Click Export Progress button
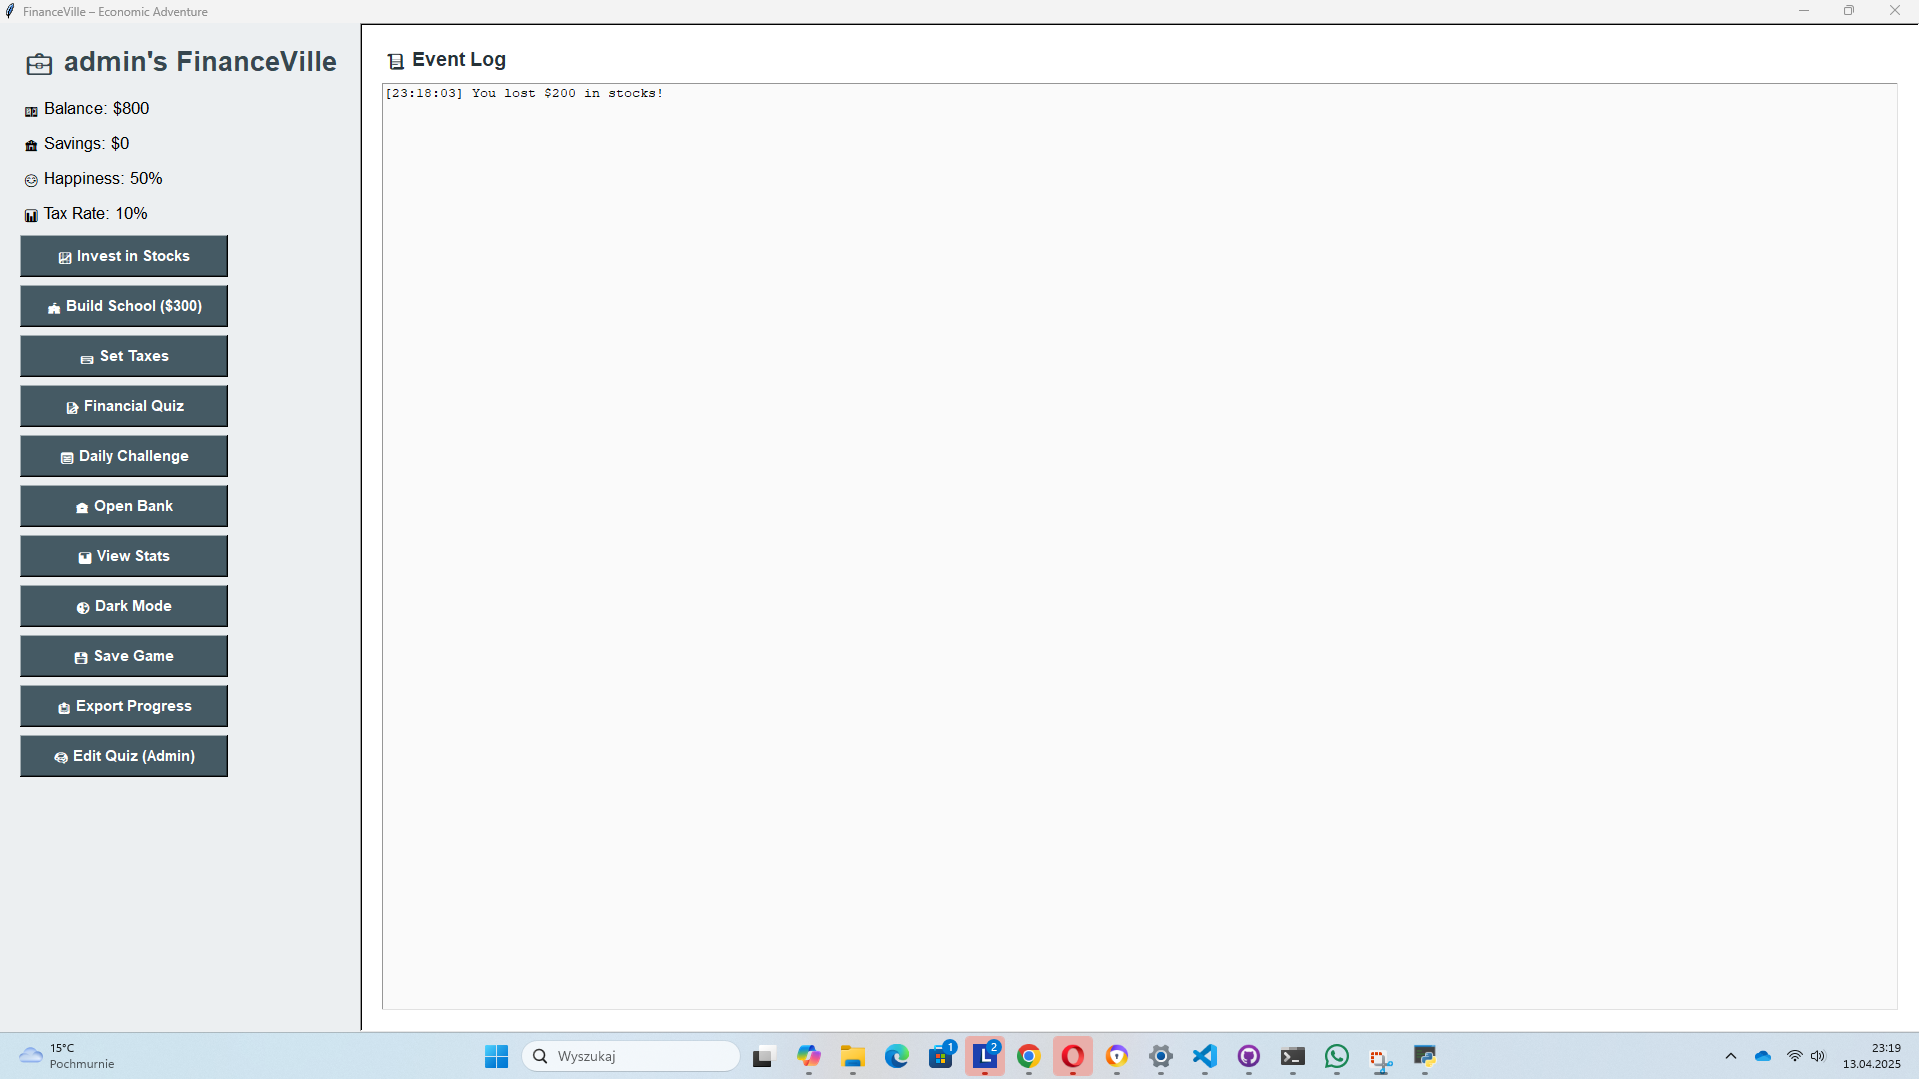1919x1079 pixels. point(124,706)
